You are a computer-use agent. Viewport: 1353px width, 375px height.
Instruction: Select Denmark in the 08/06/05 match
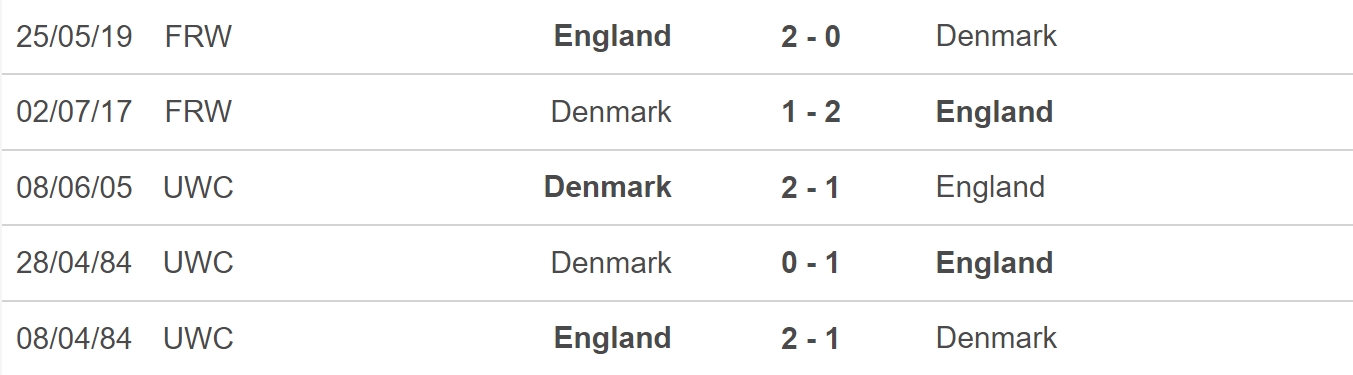click(608, 187)
